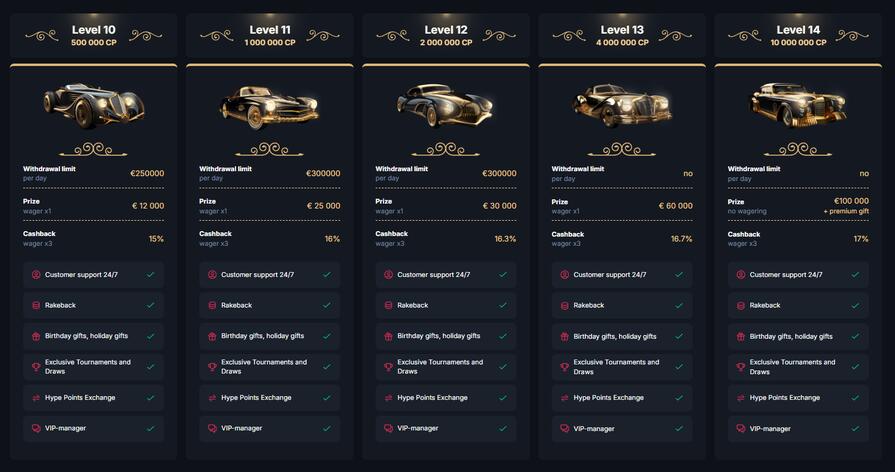Click Level 10 Rakeback green checkmark
The width and height of the screenshot is (895, 472).
pyautogui.click(x=151, y=305)
